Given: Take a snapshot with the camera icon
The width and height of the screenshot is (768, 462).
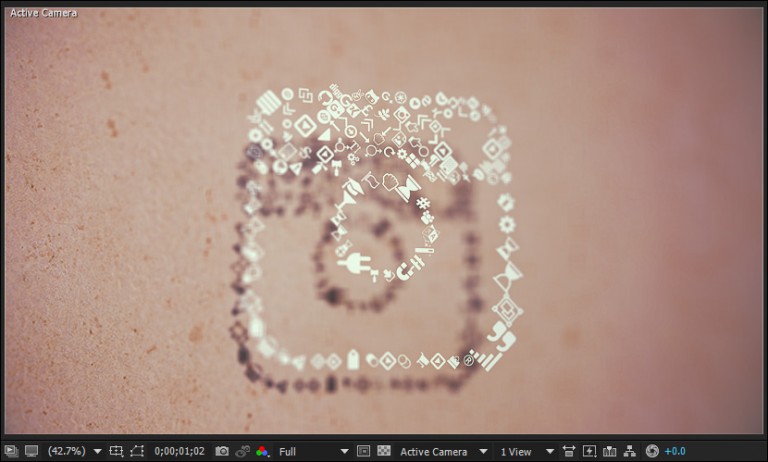Looking at the screenshot, I should point(222,452).
